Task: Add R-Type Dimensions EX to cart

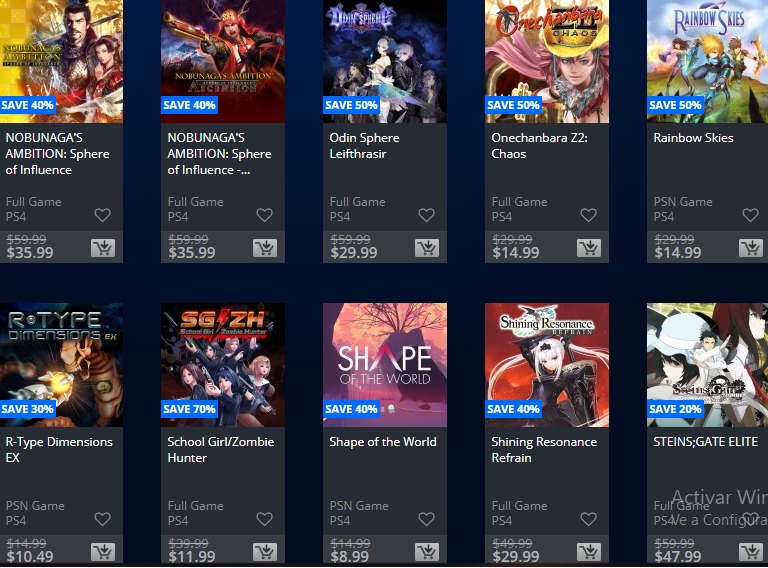Action: (103, 552)
